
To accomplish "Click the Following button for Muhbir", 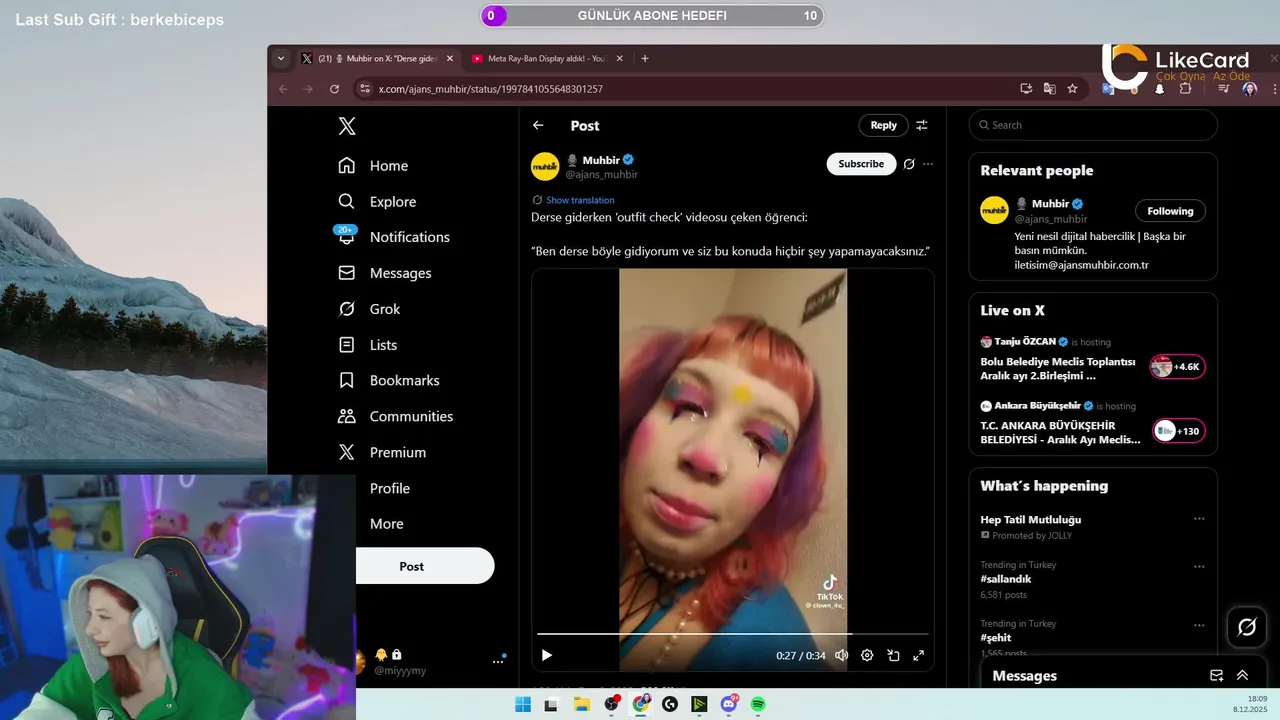I will click(x=1170, y=211).
